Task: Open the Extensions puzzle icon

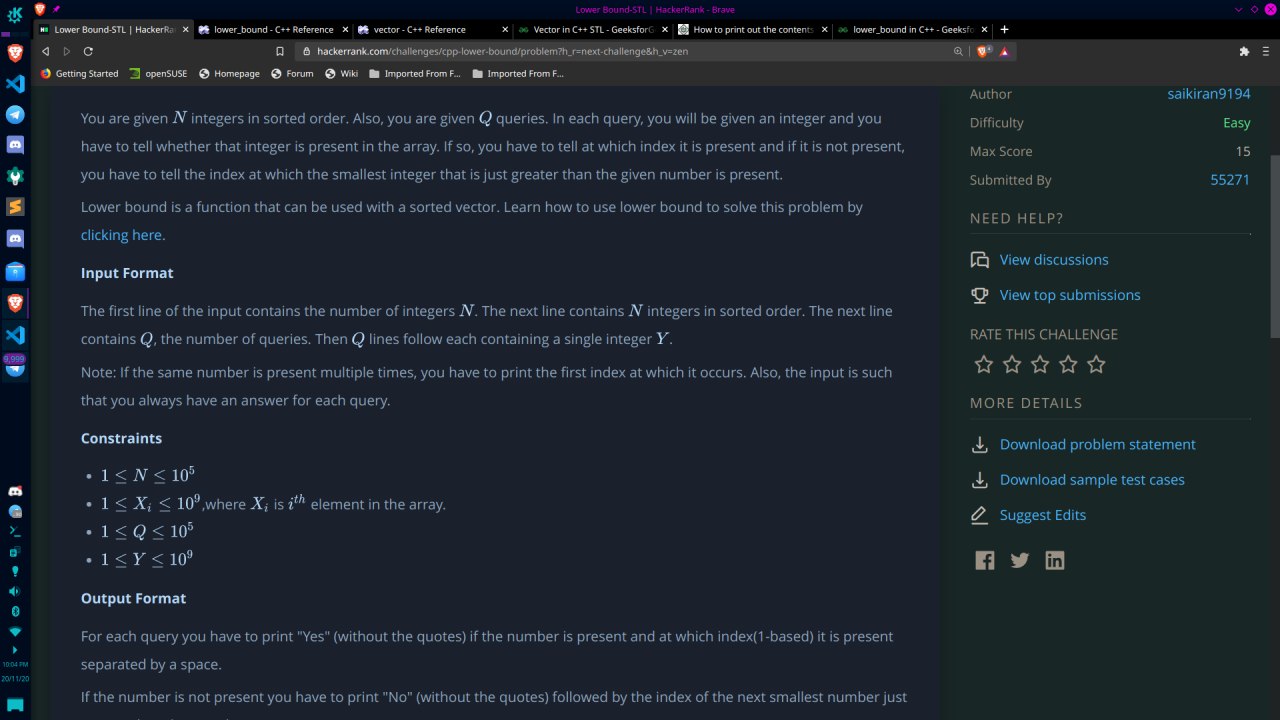Action: click(1244, 51)
